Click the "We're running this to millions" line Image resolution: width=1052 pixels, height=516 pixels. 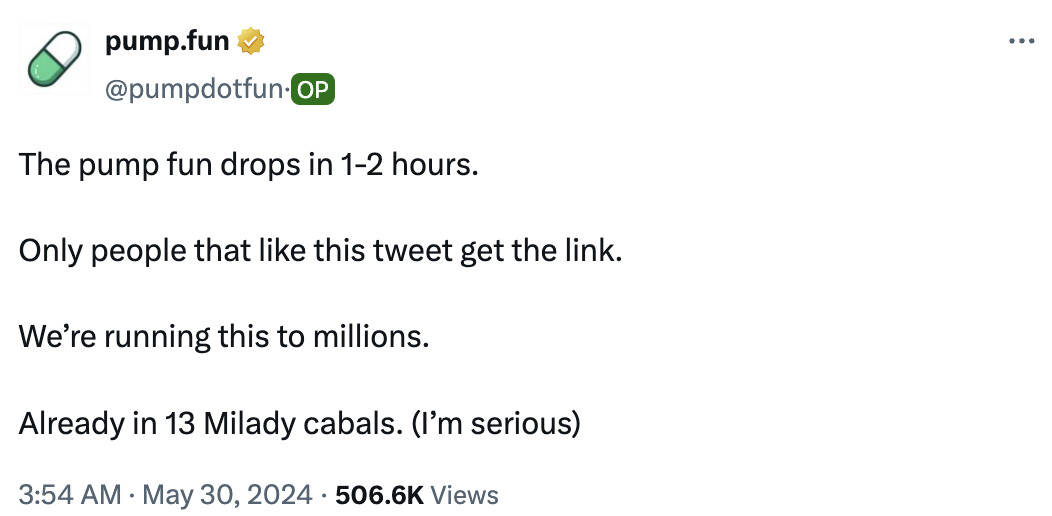point(224,336)
